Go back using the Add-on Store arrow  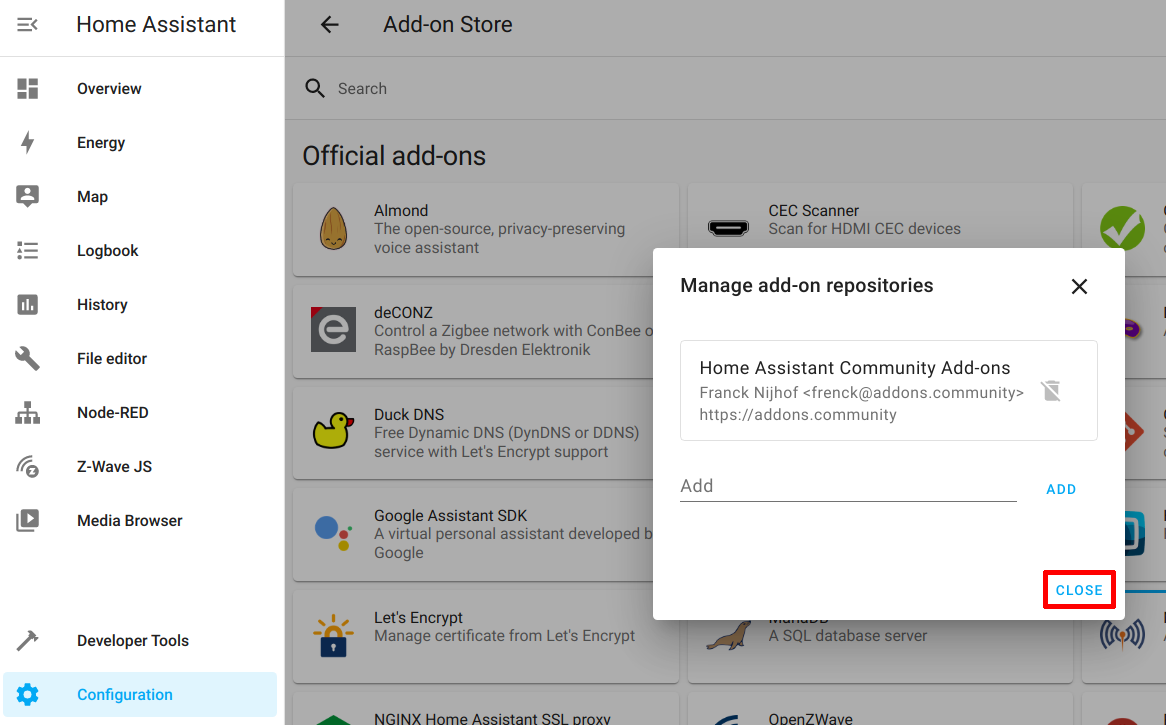tap(329, 25)
